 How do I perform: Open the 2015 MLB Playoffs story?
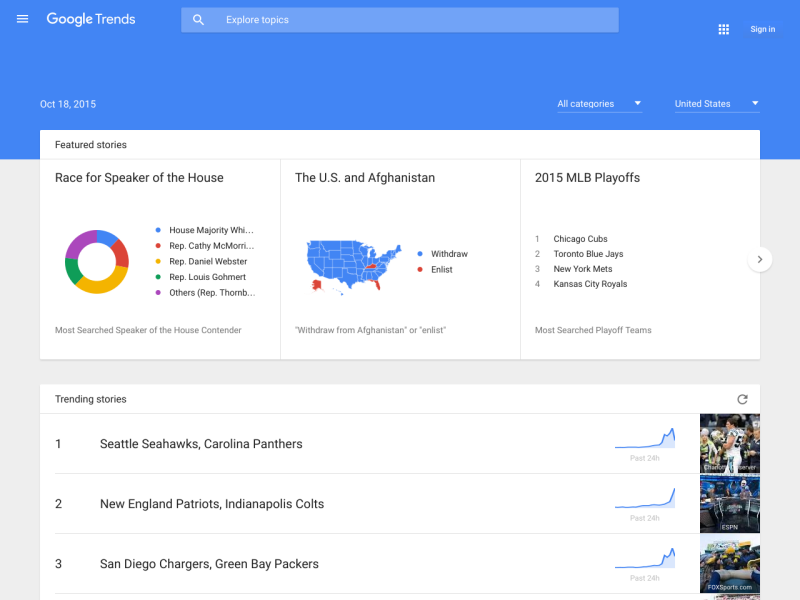587,178
